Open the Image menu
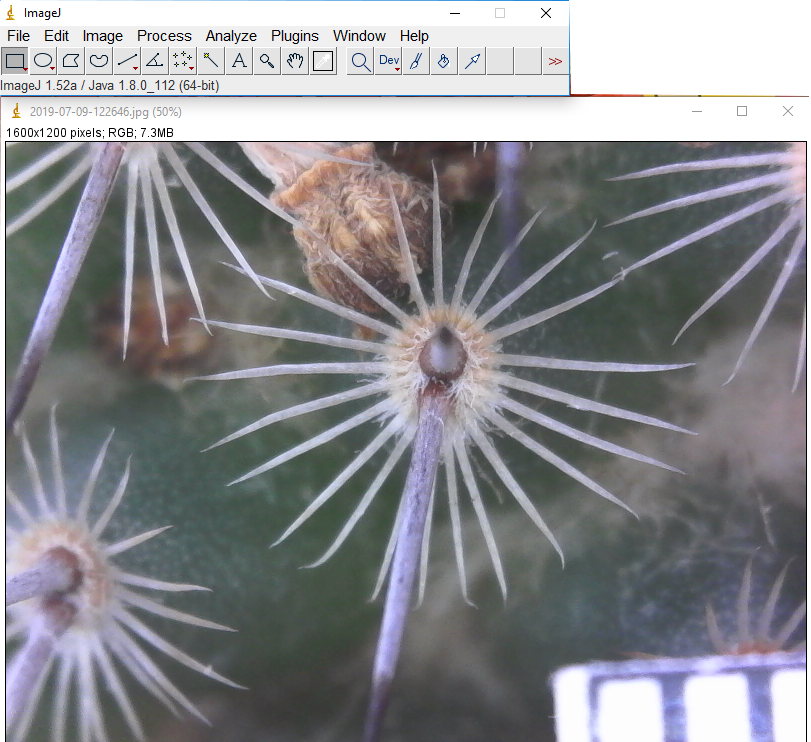Viewport: 811px width, 742px height. pyautogui.click(x=102, y=36)
